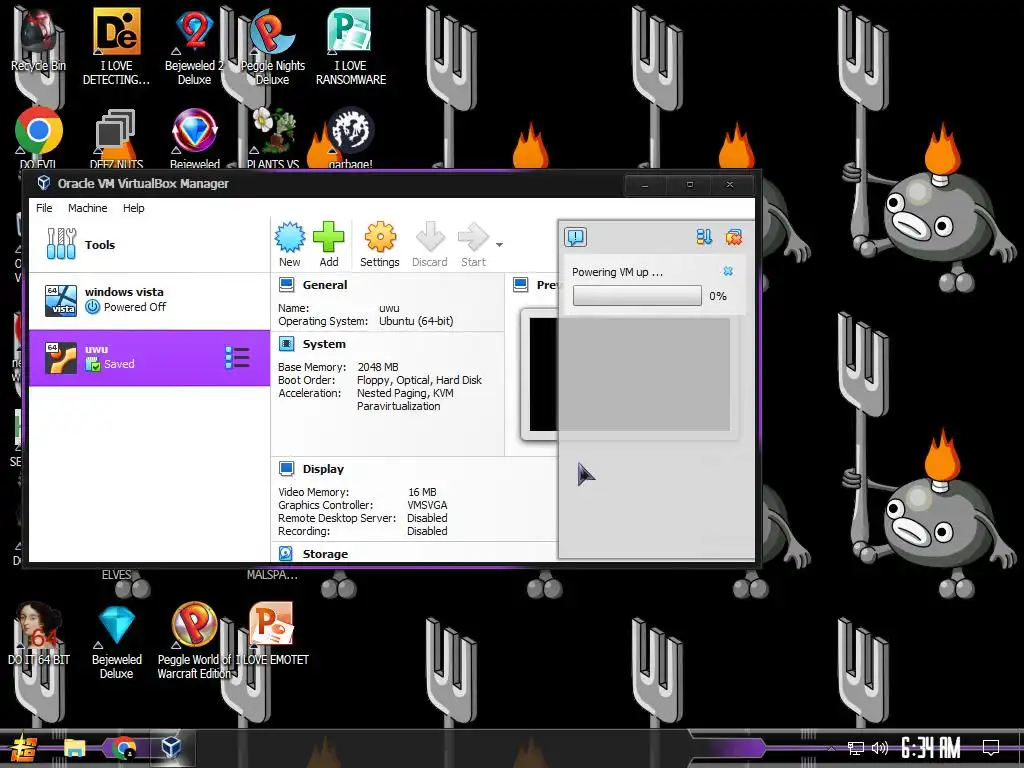
Task: Launch Peggle World of Warcraft Edition shortcut
Action: [194, 640]
